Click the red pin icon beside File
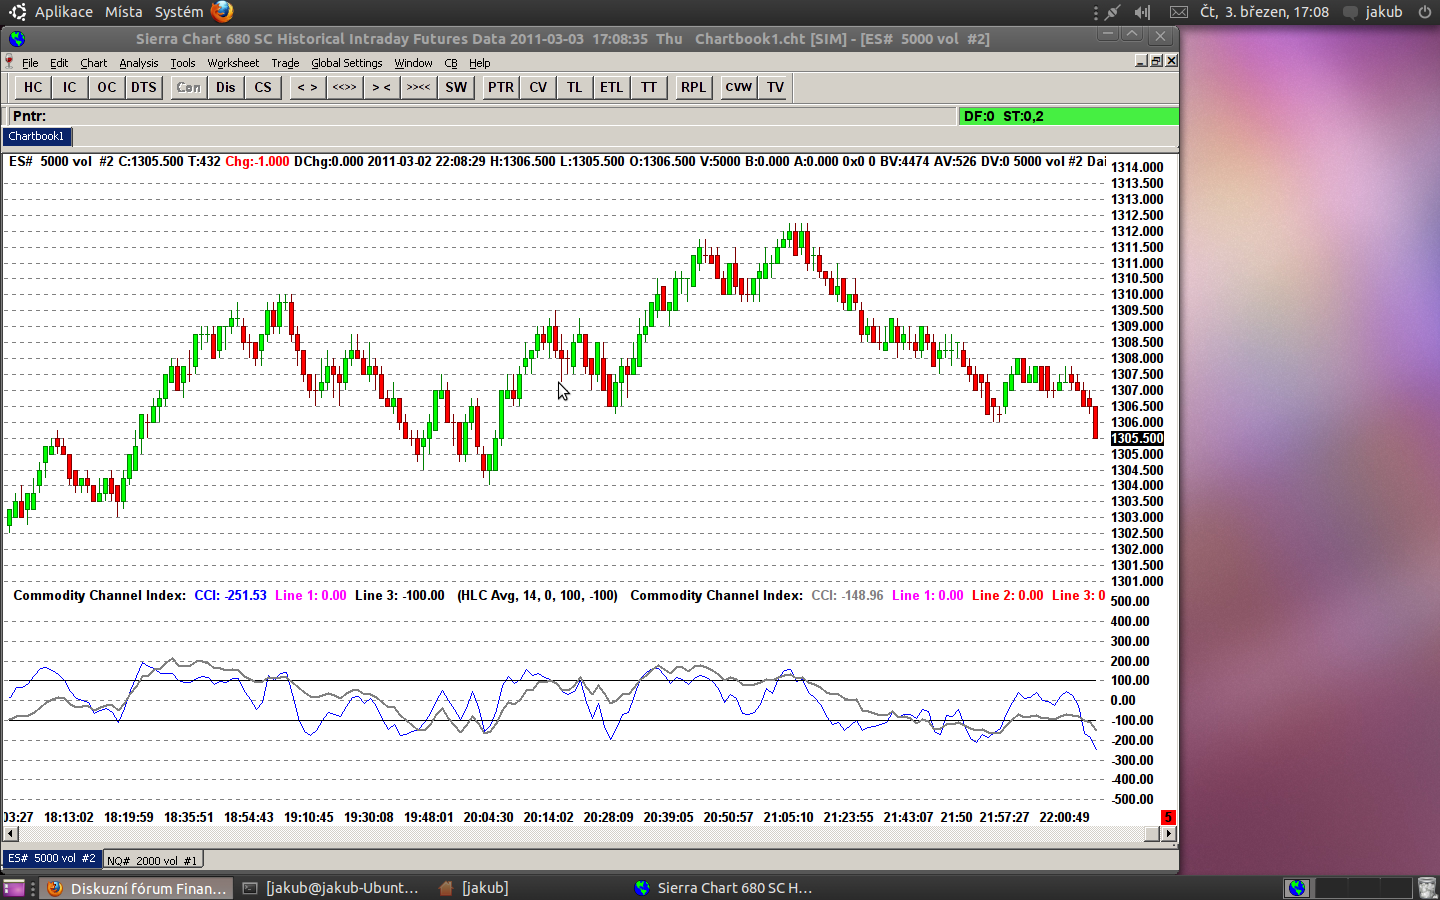The width and height of the screenshot is (1440, 900). 10,63
